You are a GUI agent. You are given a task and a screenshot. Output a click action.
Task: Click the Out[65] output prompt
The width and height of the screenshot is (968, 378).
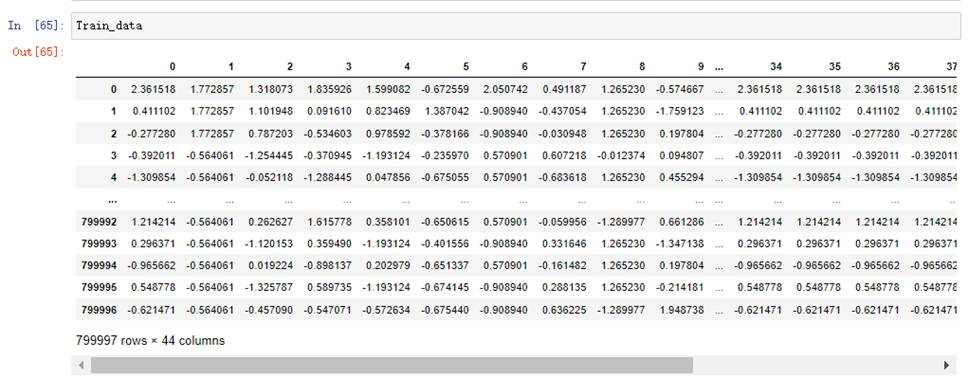(x=38, y=51)
